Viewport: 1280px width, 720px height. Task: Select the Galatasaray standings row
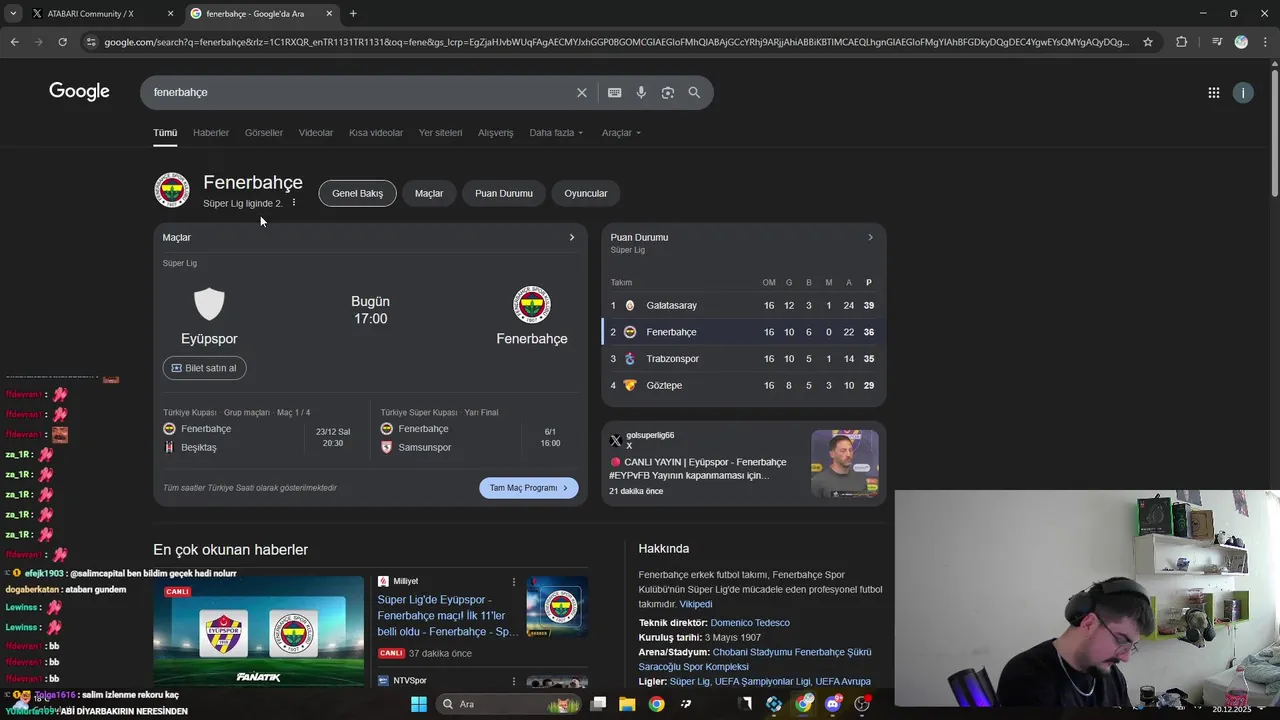[x=743, y=305]
